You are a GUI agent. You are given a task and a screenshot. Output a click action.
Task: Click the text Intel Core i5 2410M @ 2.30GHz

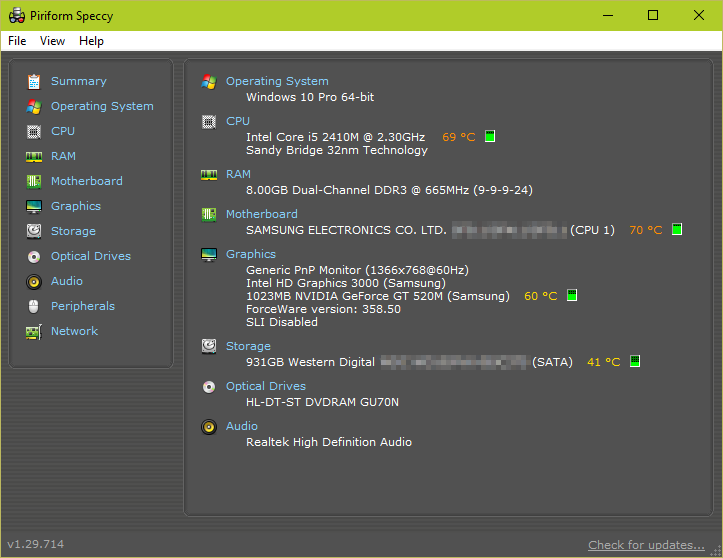click(x=336, y=137)
